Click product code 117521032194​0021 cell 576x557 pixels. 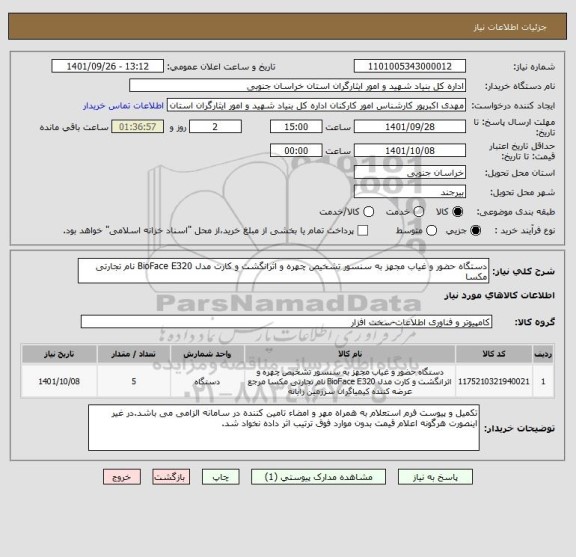(494, 381)
